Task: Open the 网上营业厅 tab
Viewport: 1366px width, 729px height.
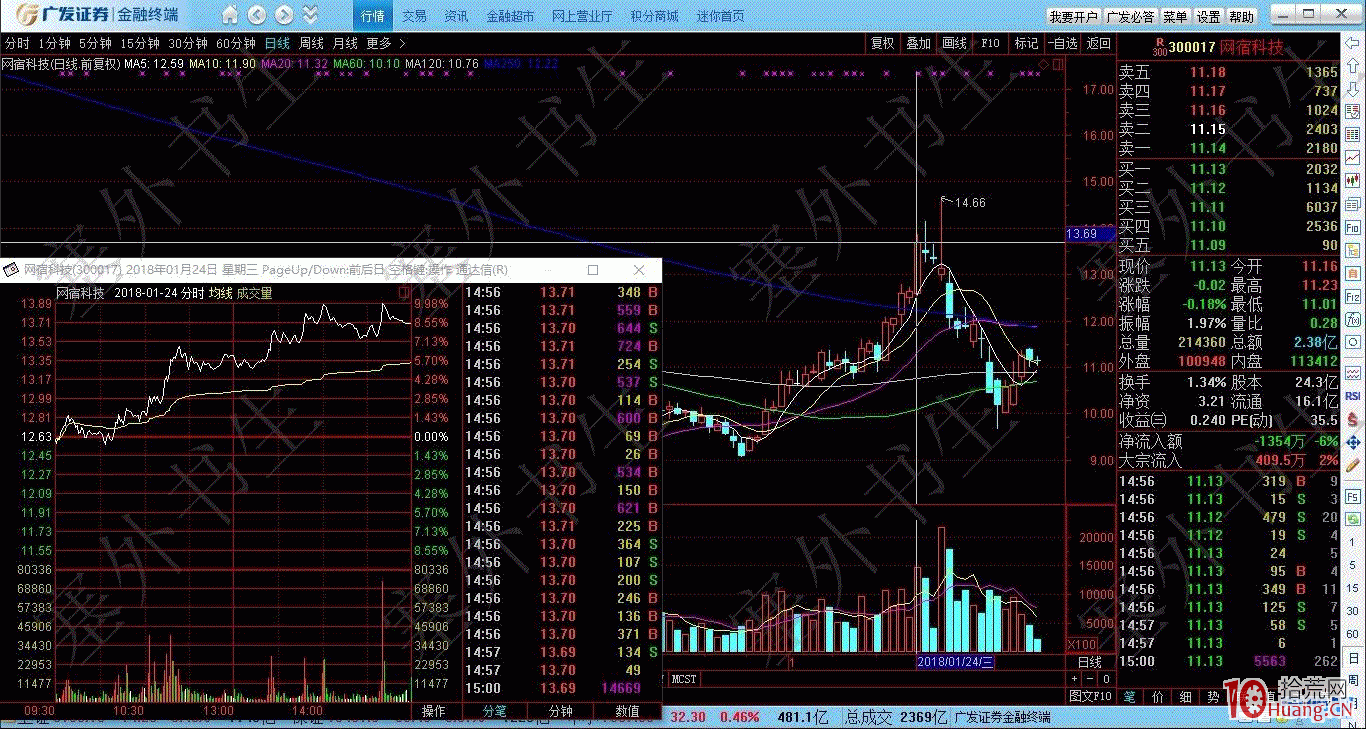Action: (x=582, y=16)
